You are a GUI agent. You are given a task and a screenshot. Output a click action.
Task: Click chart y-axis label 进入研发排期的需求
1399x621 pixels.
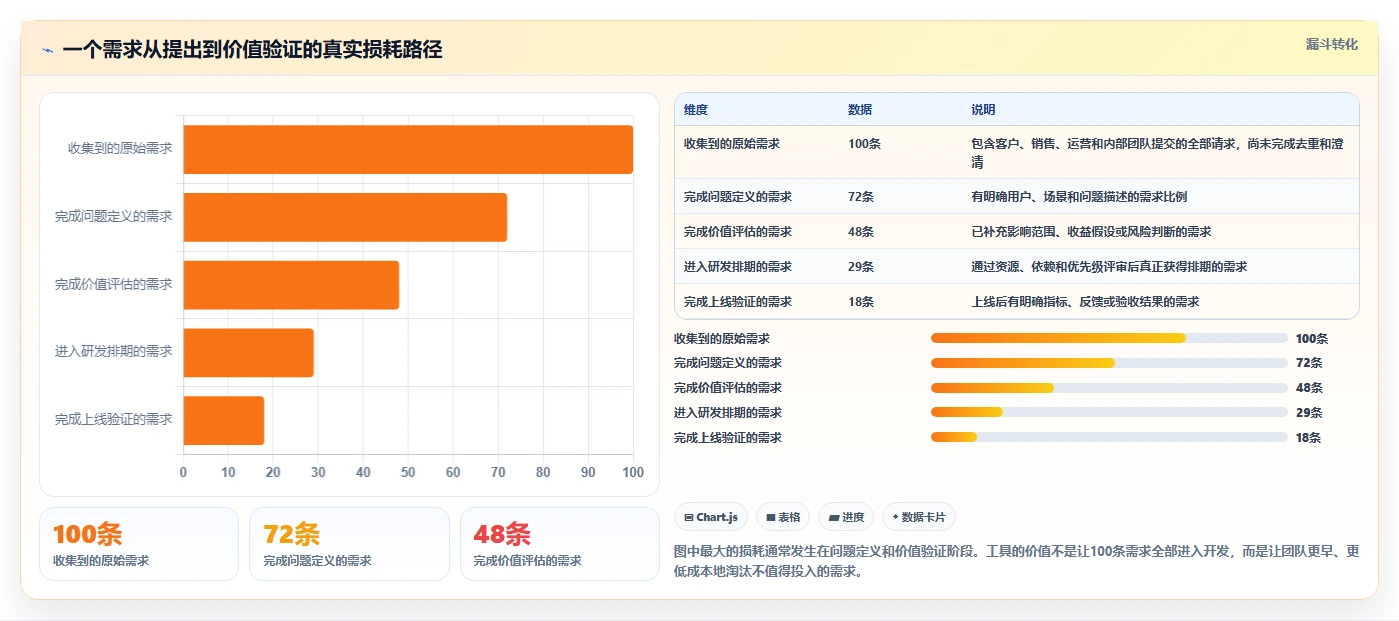pyautogui.click(x=114, y=351)
